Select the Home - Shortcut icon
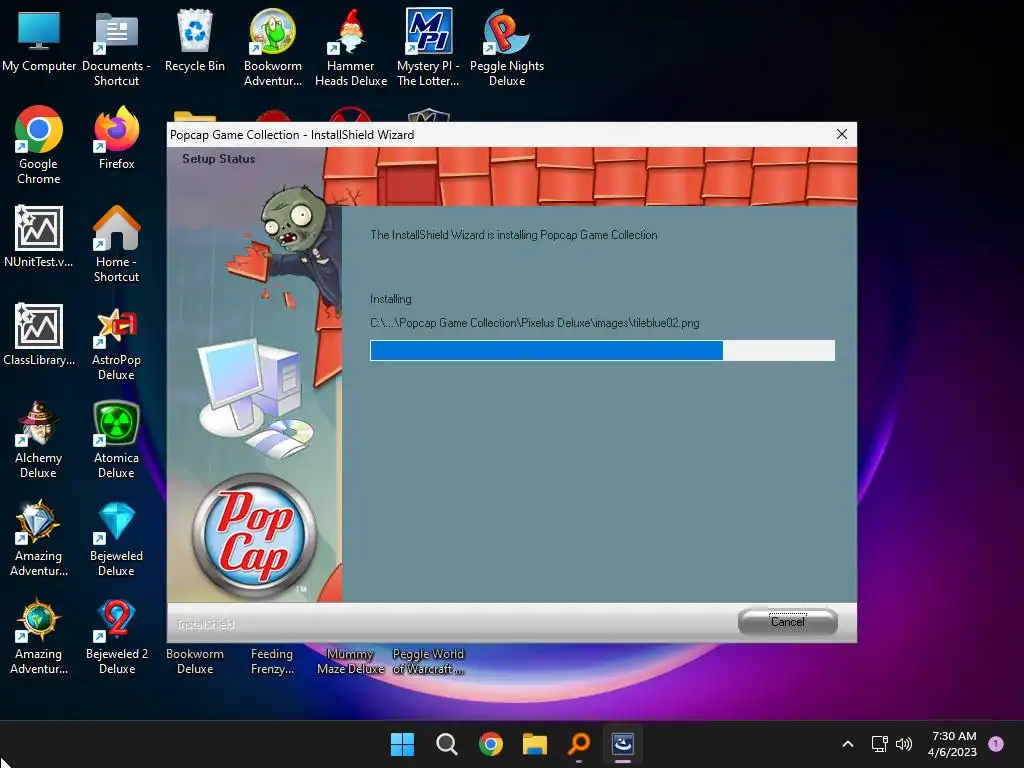1024x768 pixels. click(x=116, y=244)
